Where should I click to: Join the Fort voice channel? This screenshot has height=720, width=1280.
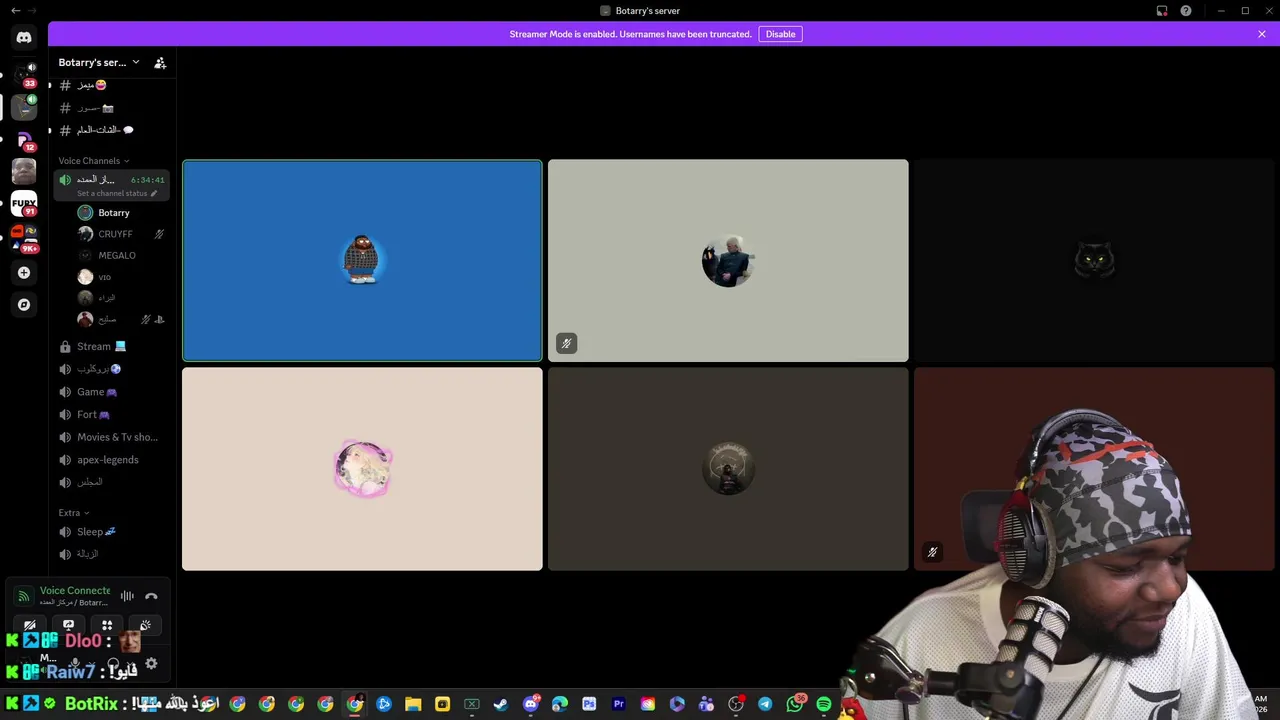point(111,414)
